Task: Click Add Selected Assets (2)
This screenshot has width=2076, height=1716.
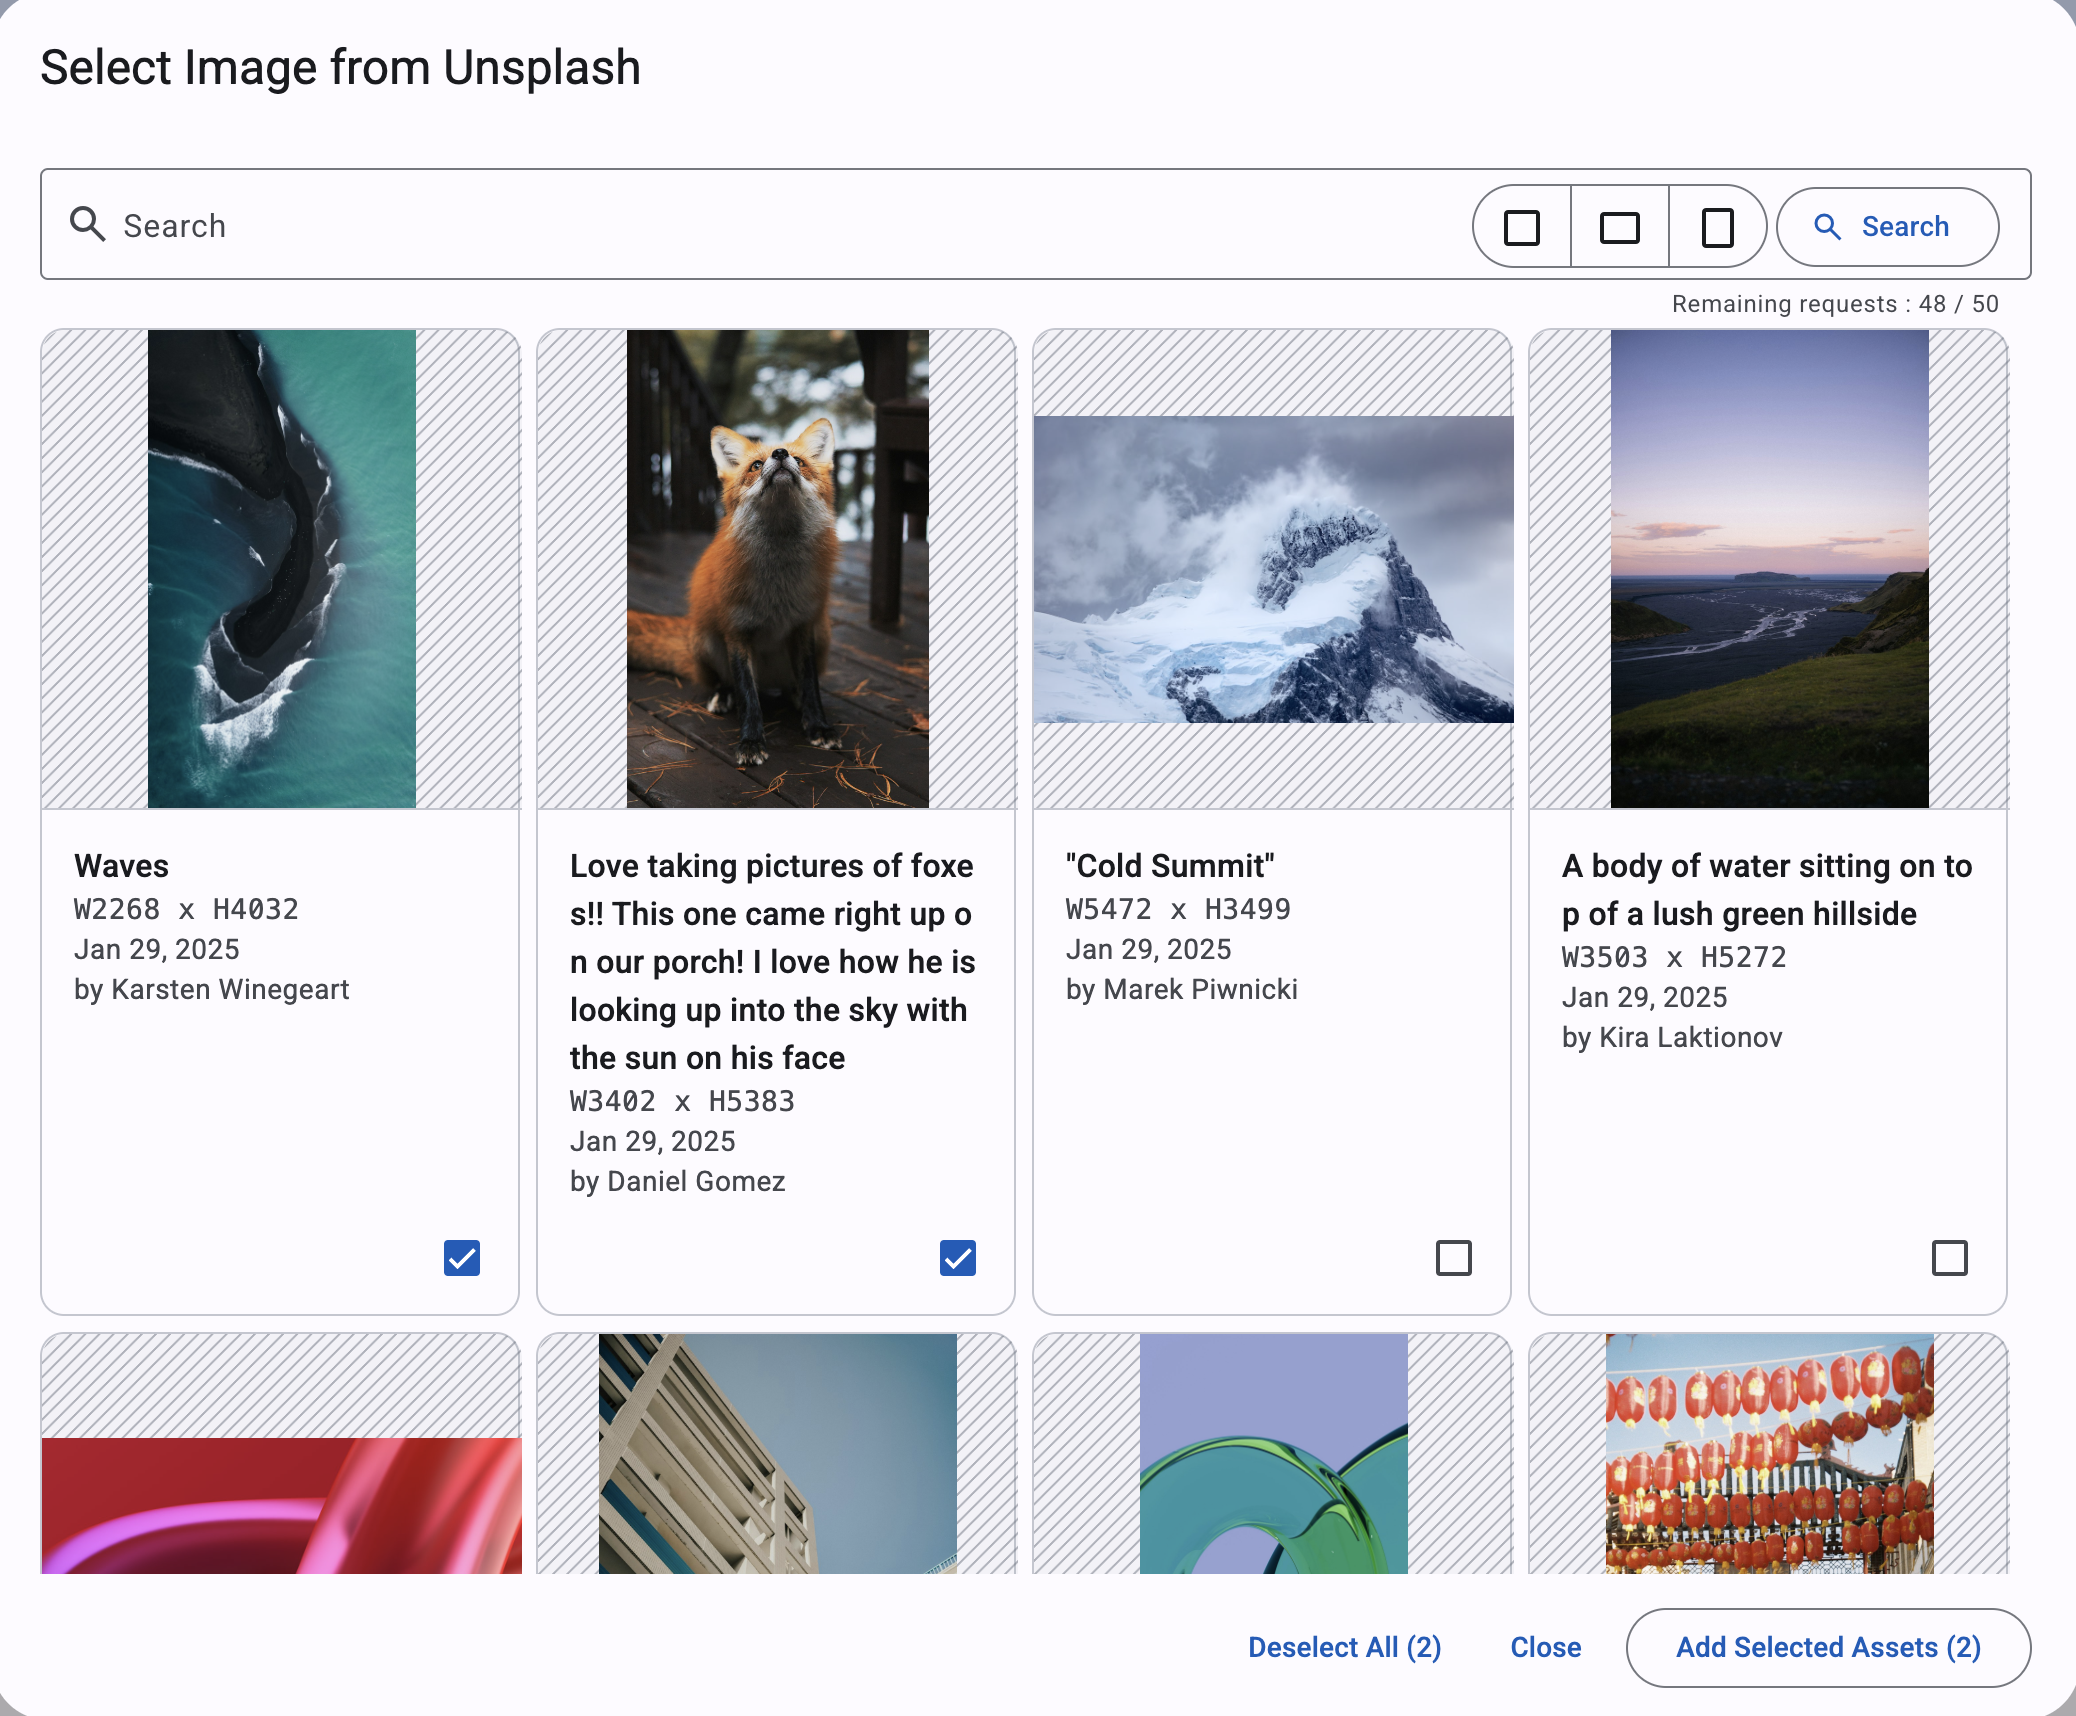Action: coord(1828,1647)
